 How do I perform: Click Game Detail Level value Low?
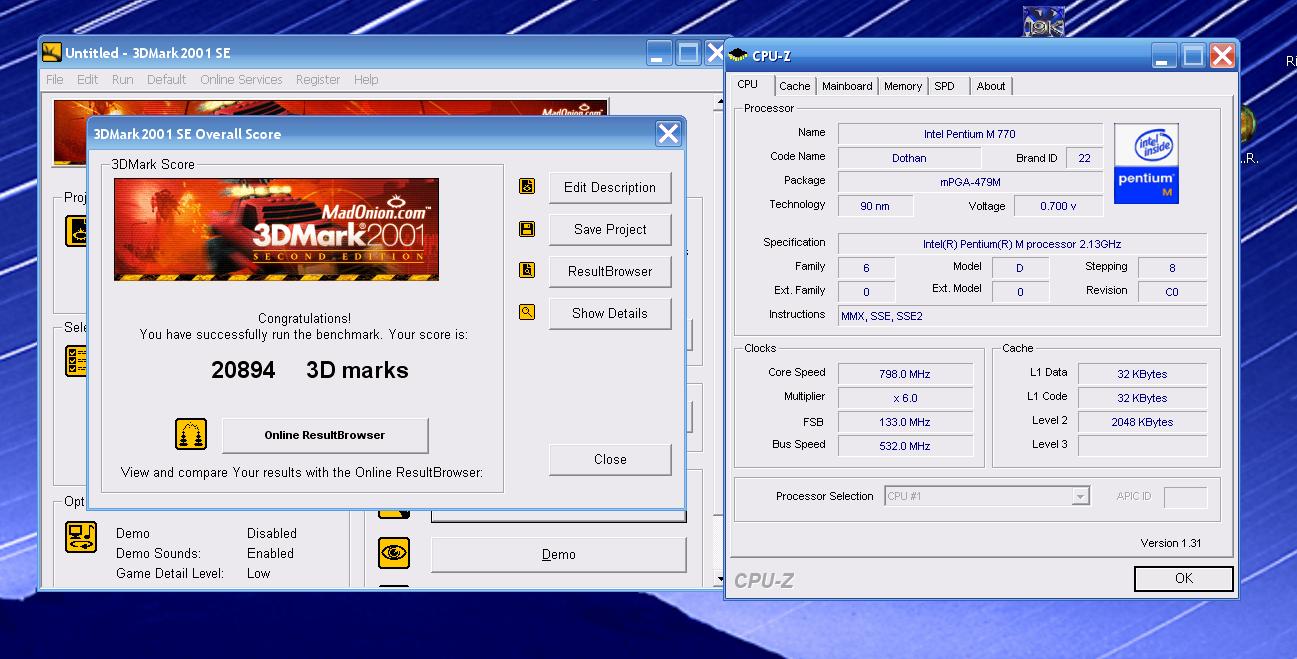point(259,573)
